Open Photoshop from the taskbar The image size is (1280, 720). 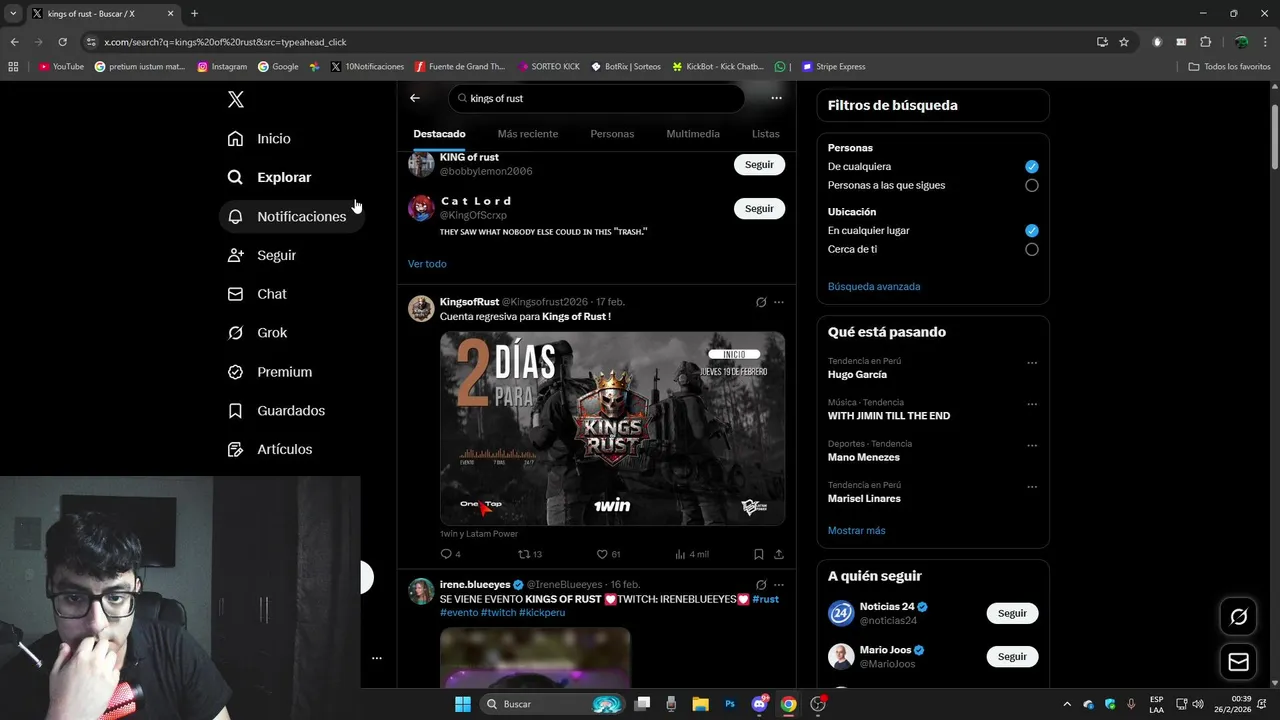[730, 704]
